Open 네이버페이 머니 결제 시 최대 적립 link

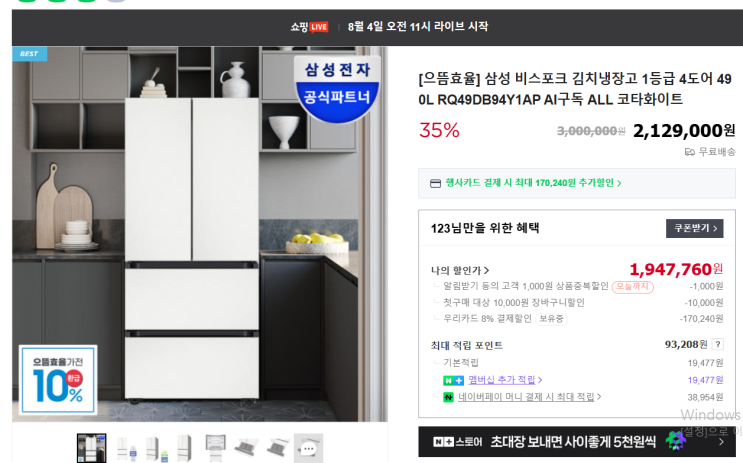529,397
